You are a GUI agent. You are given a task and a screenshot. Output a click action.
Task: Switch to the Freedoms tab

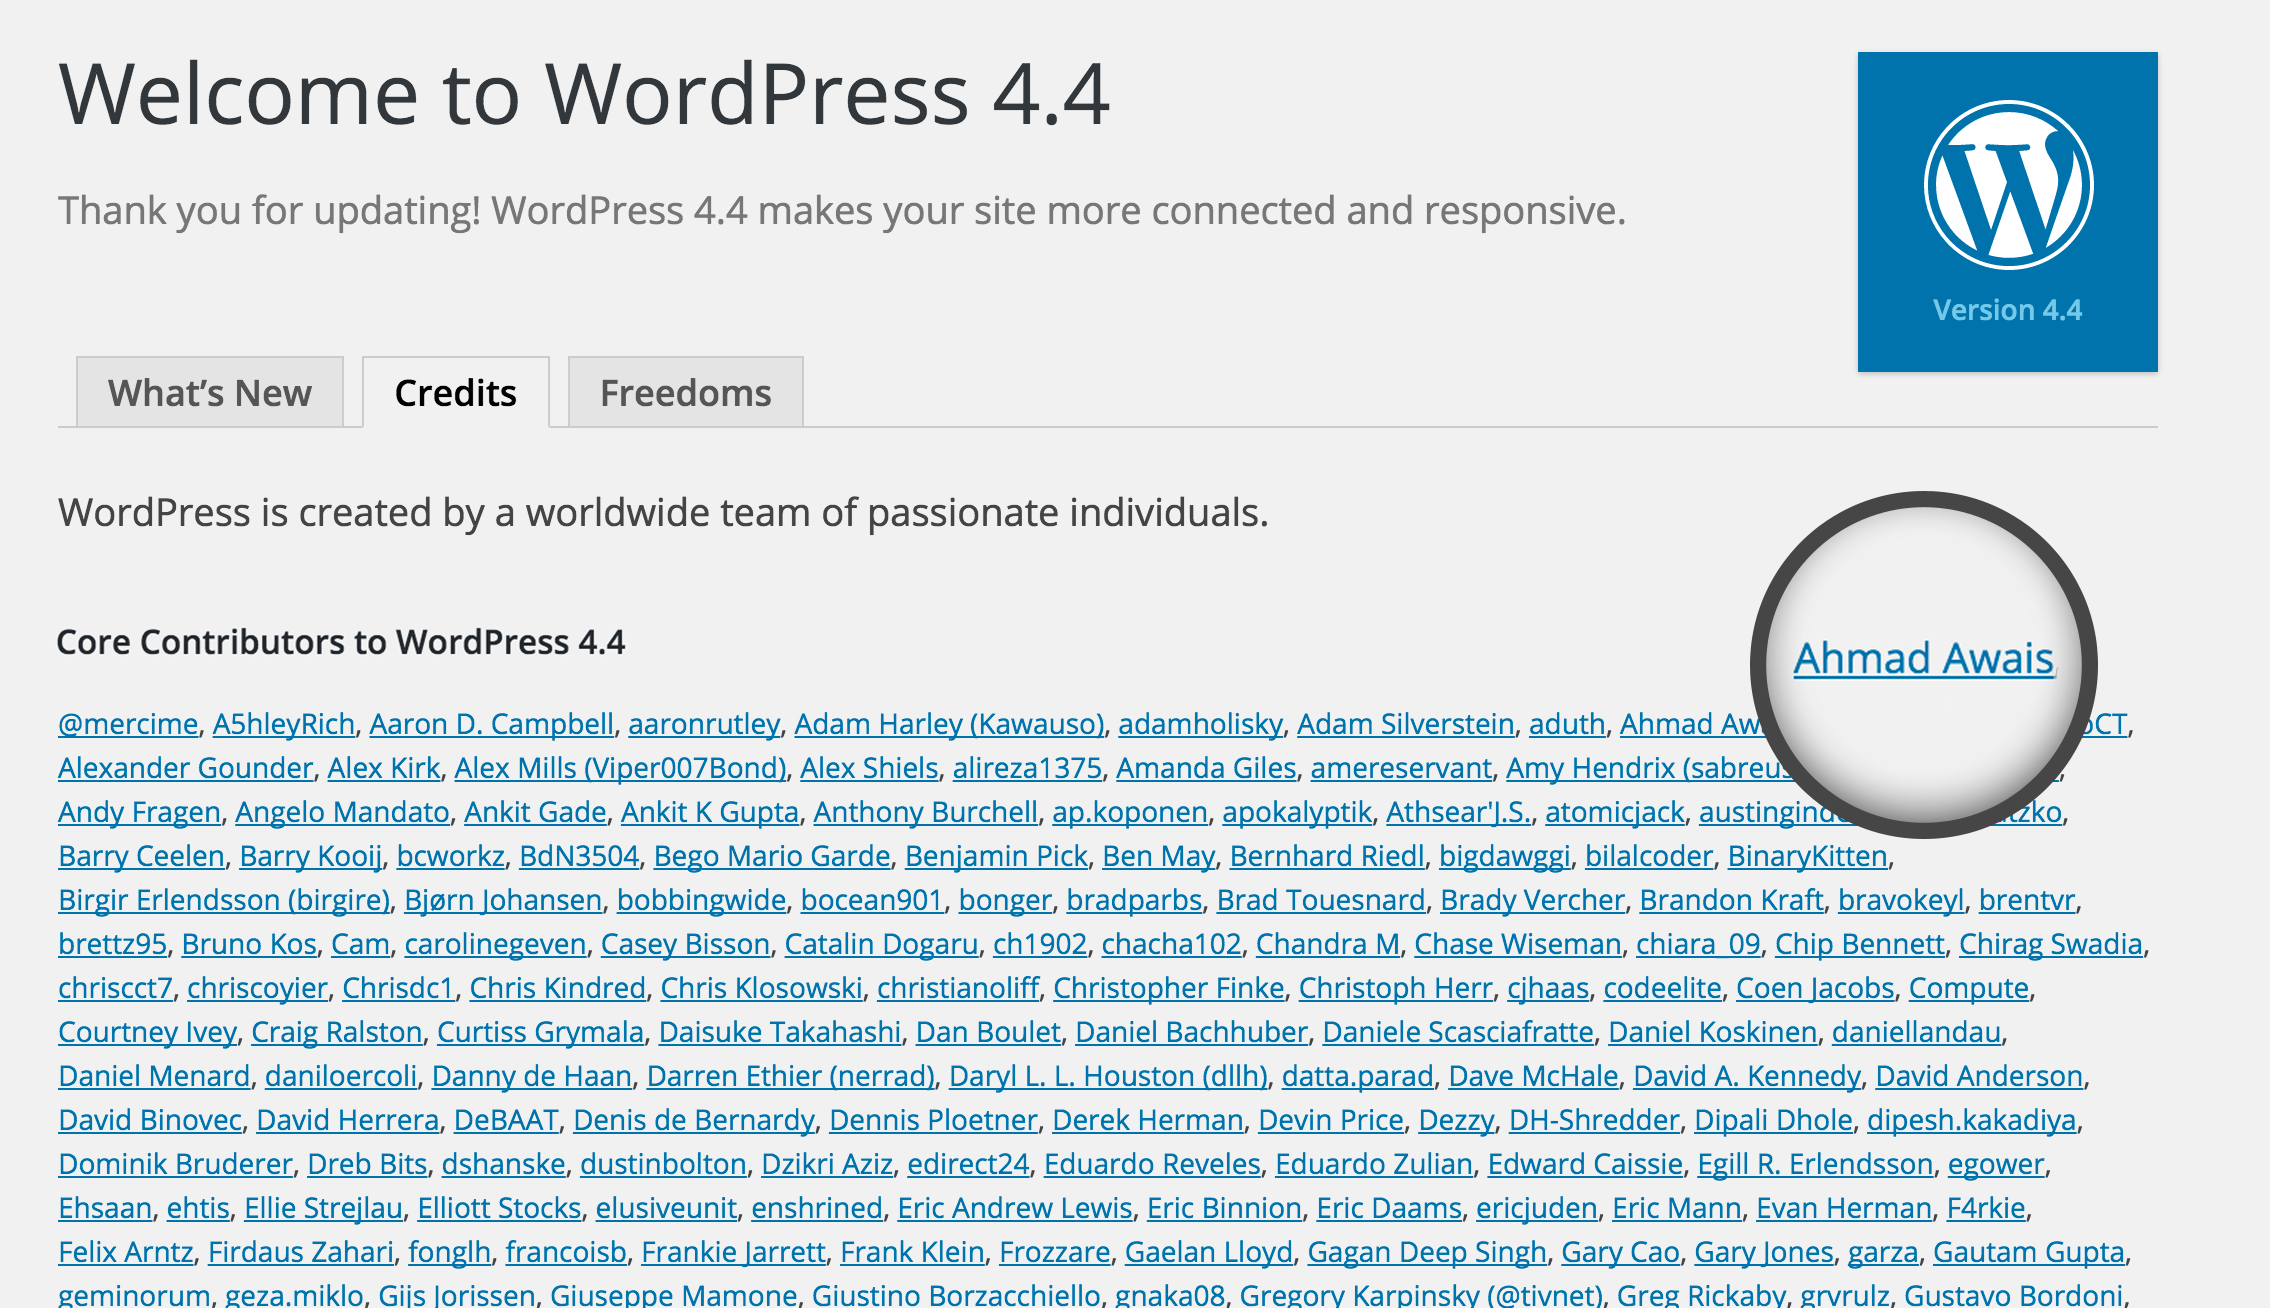684,393
